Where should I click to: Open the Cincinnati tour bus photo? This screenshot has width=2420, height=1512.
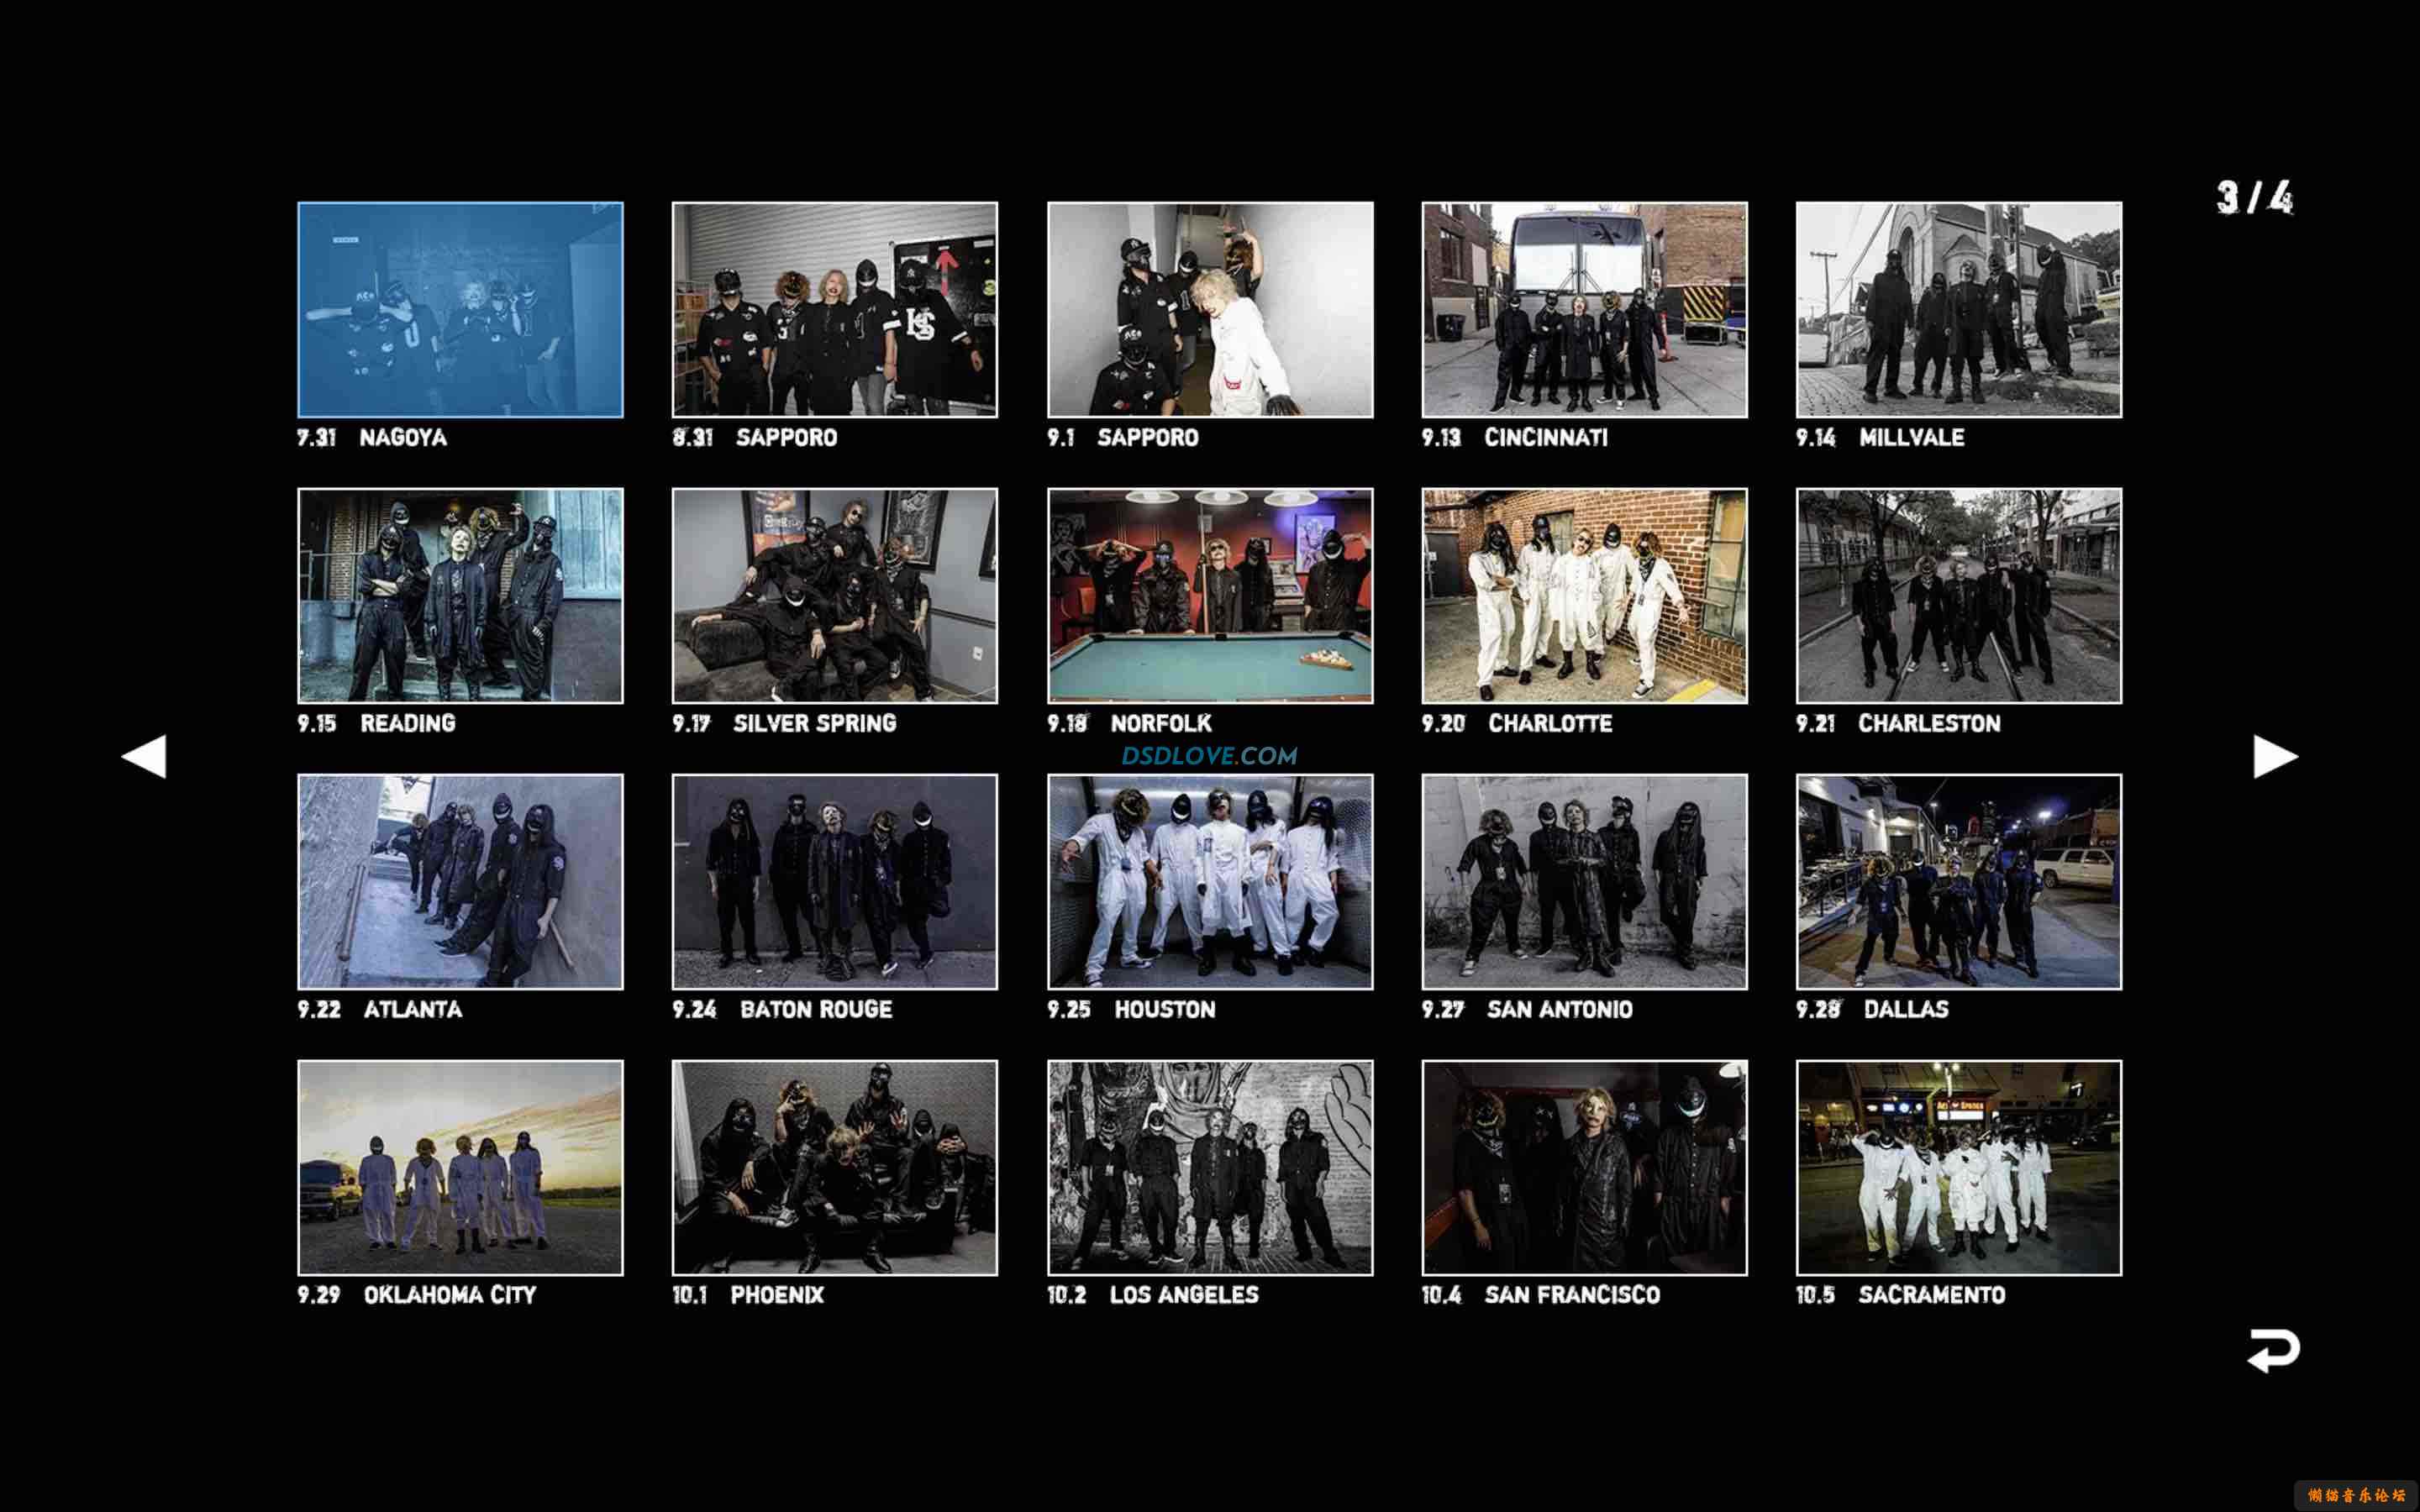coord(1584,310)
